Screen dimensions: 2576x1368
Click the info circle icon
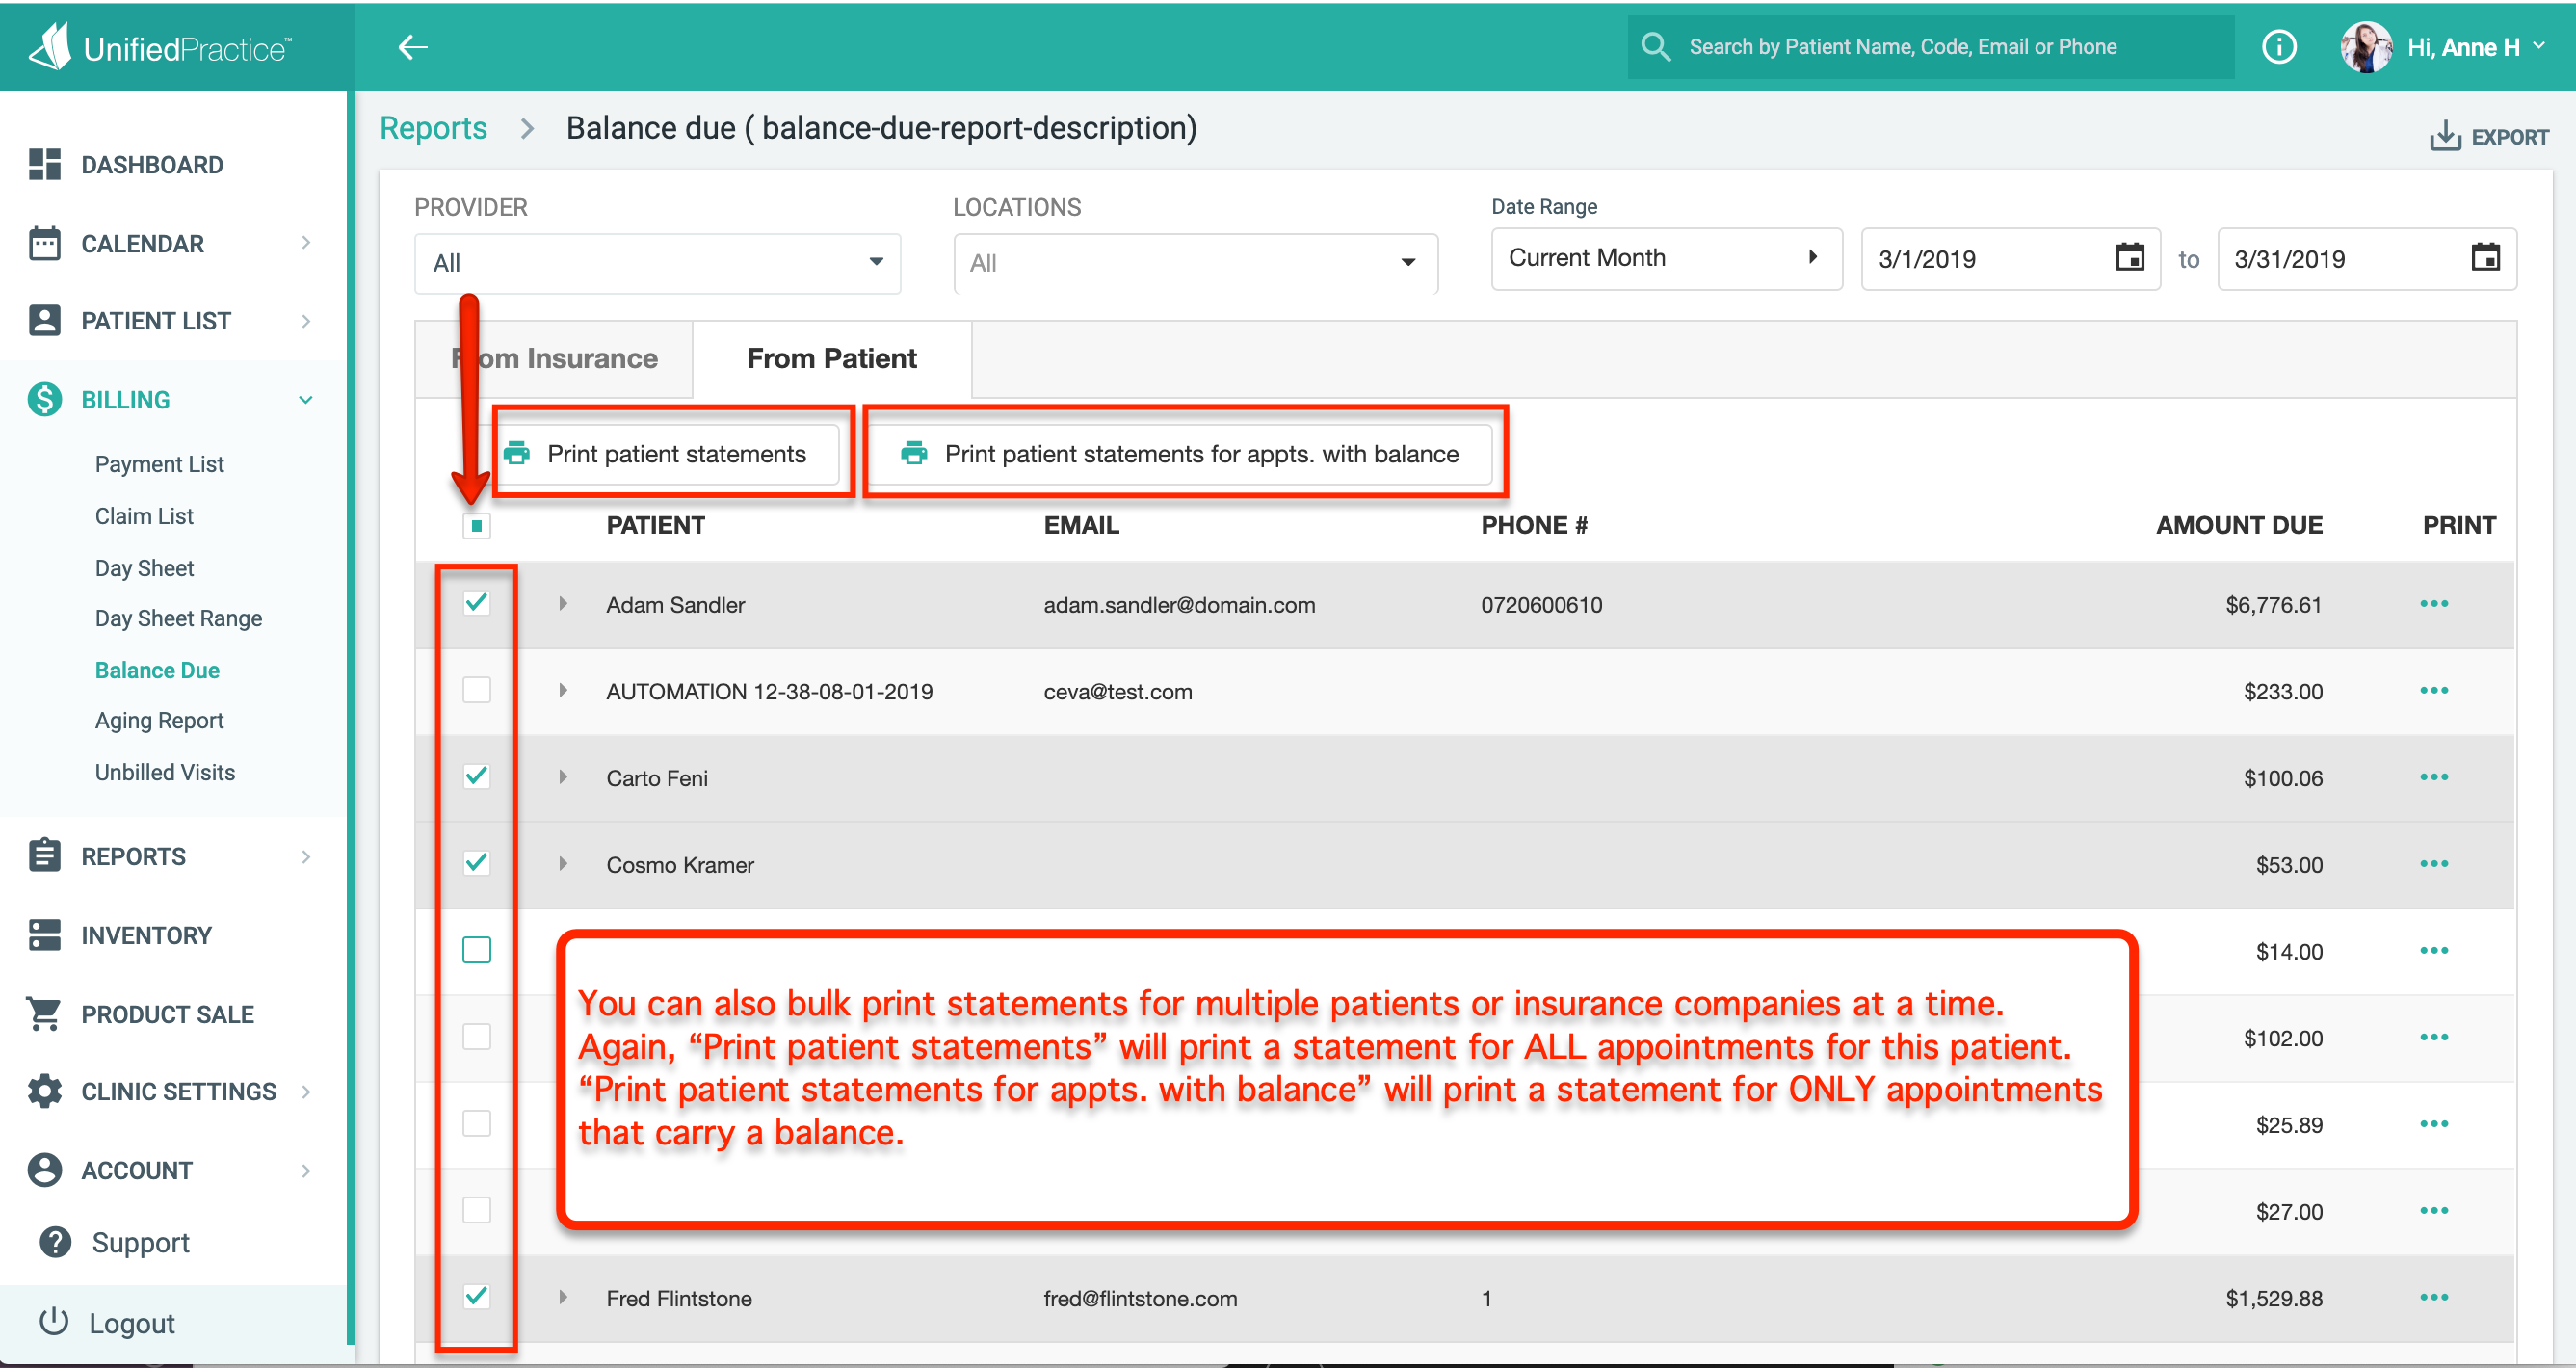2278,47
